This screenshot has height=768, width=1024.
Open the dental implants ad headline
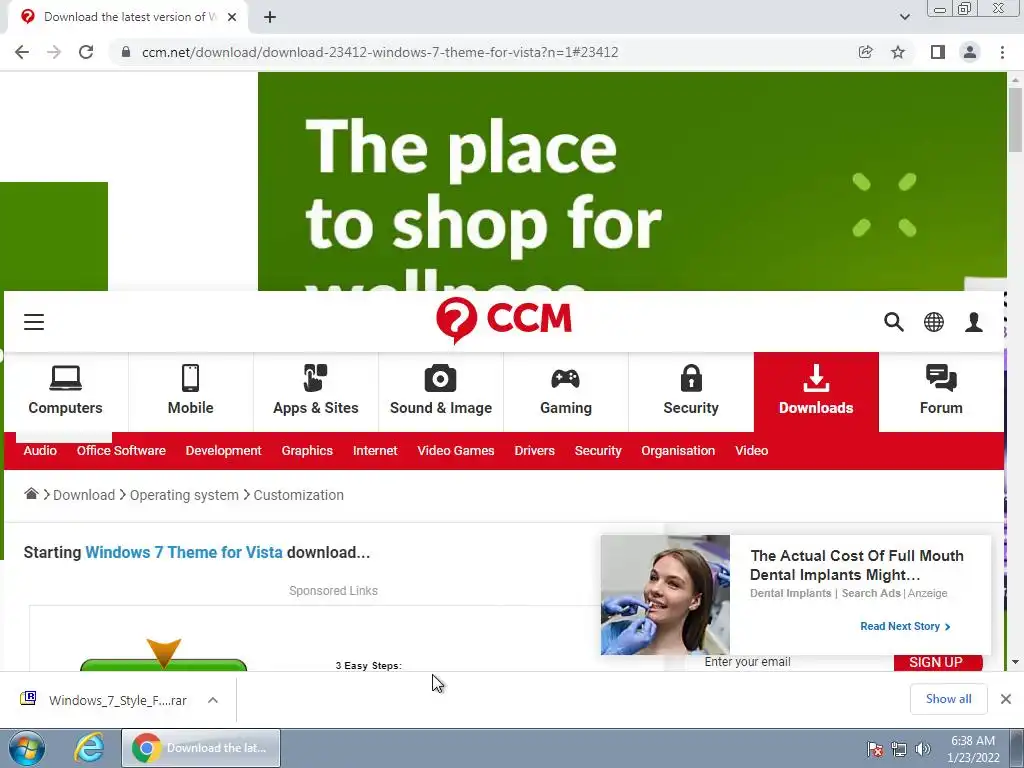[x=857, y=565]
